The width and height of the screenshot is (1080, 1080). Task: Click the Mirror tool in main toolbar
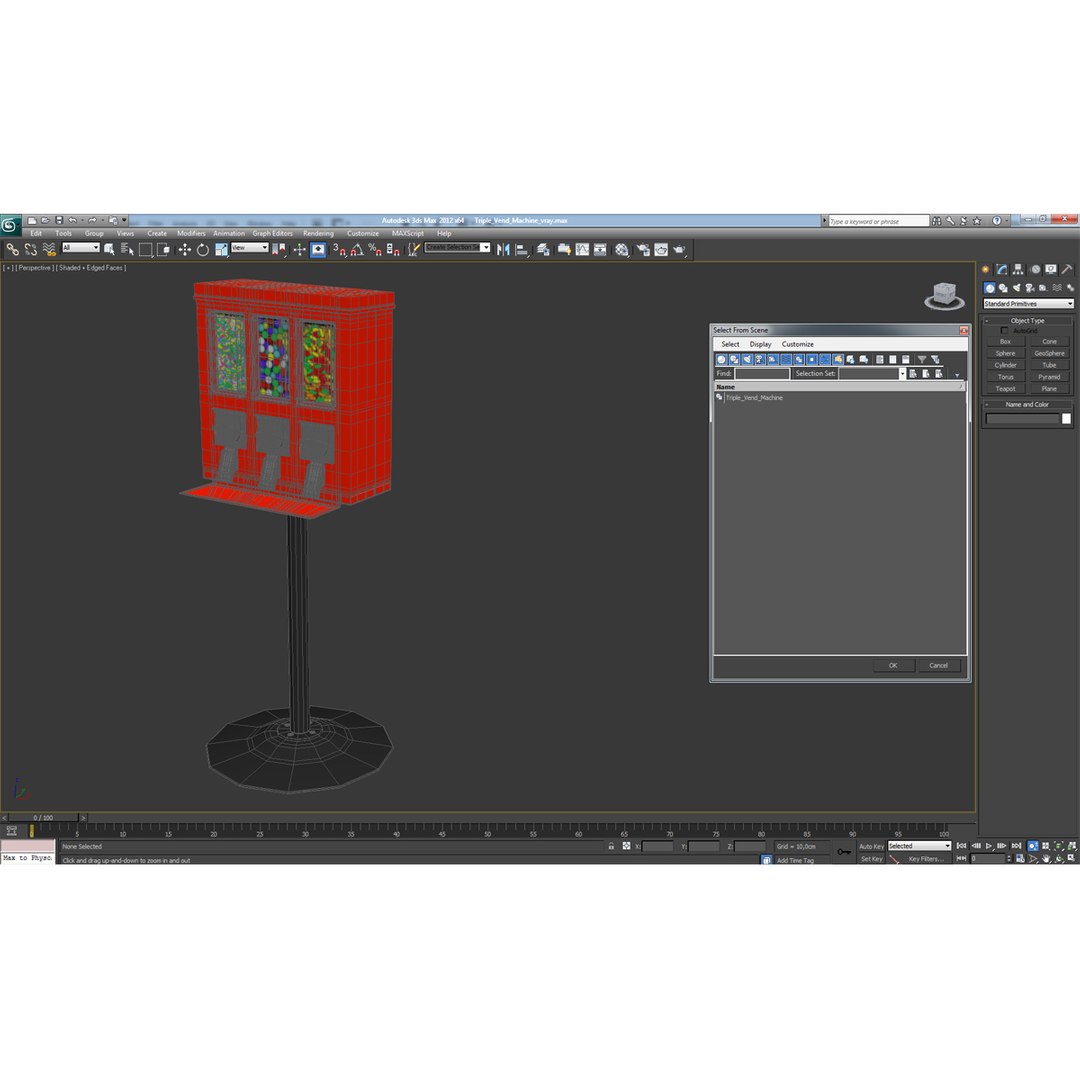click(x=503, y=249)
